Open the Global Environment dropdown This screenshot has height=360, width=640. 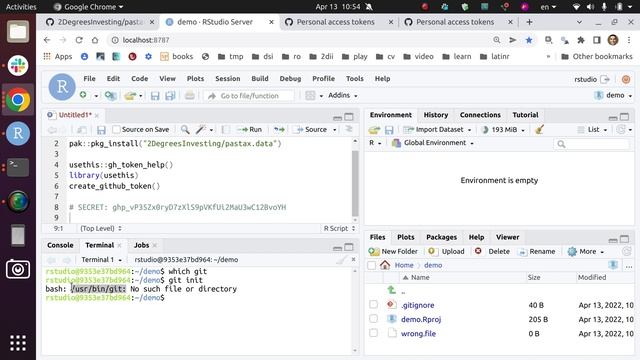coord(433,143)
